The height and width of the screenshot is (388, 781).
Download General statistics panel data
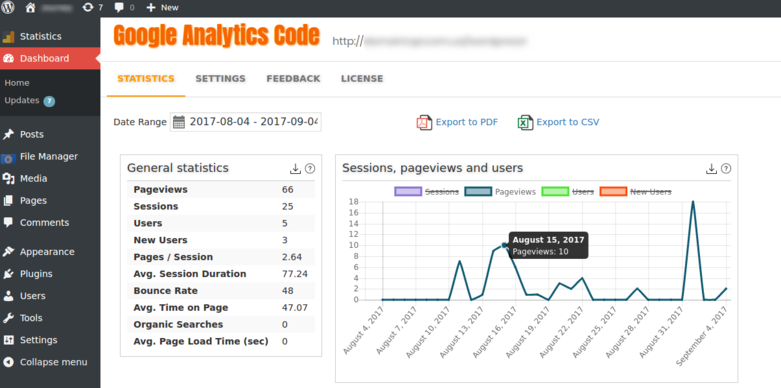[295, 168]
